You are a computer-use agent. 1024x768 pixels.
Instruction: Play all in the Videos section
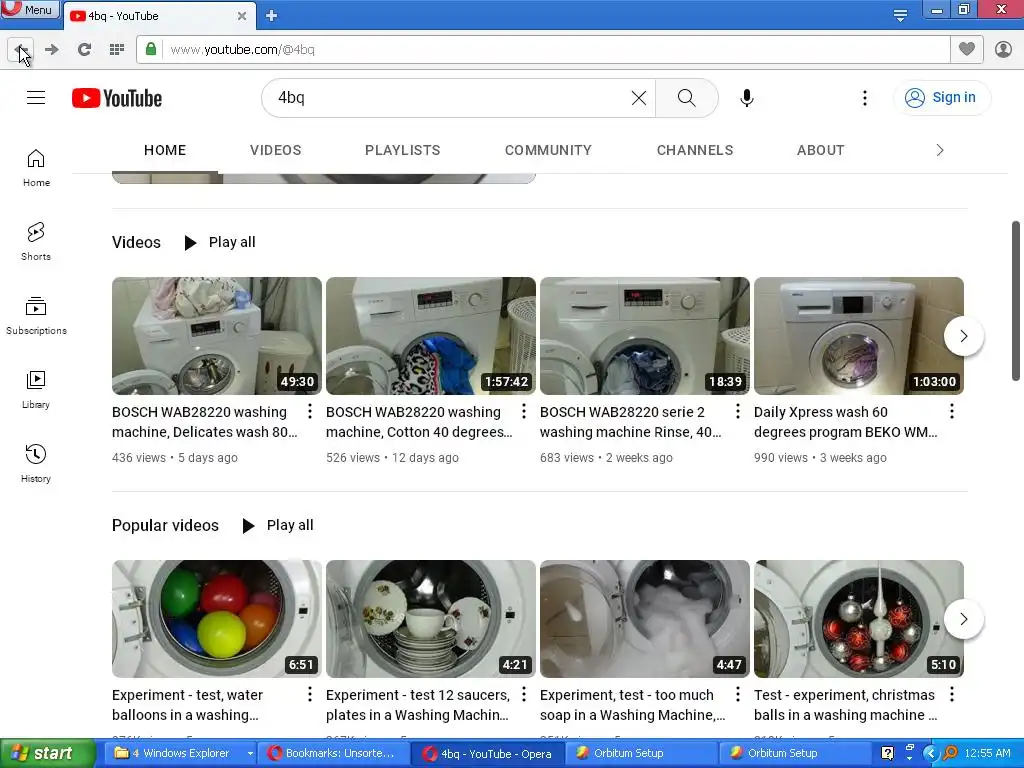click(x=220, y=242)
